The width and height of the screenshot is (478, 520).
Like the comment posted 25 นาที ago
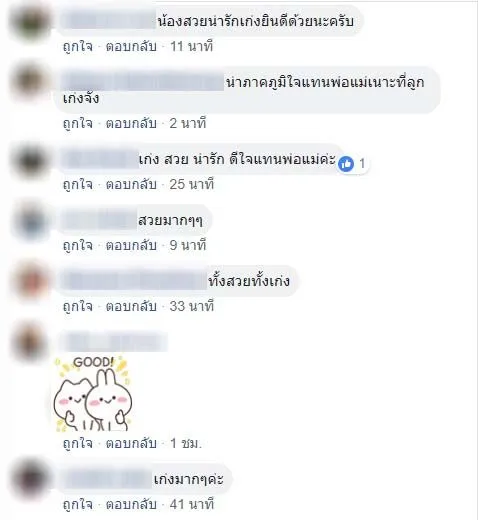click(x=78, y=184)
